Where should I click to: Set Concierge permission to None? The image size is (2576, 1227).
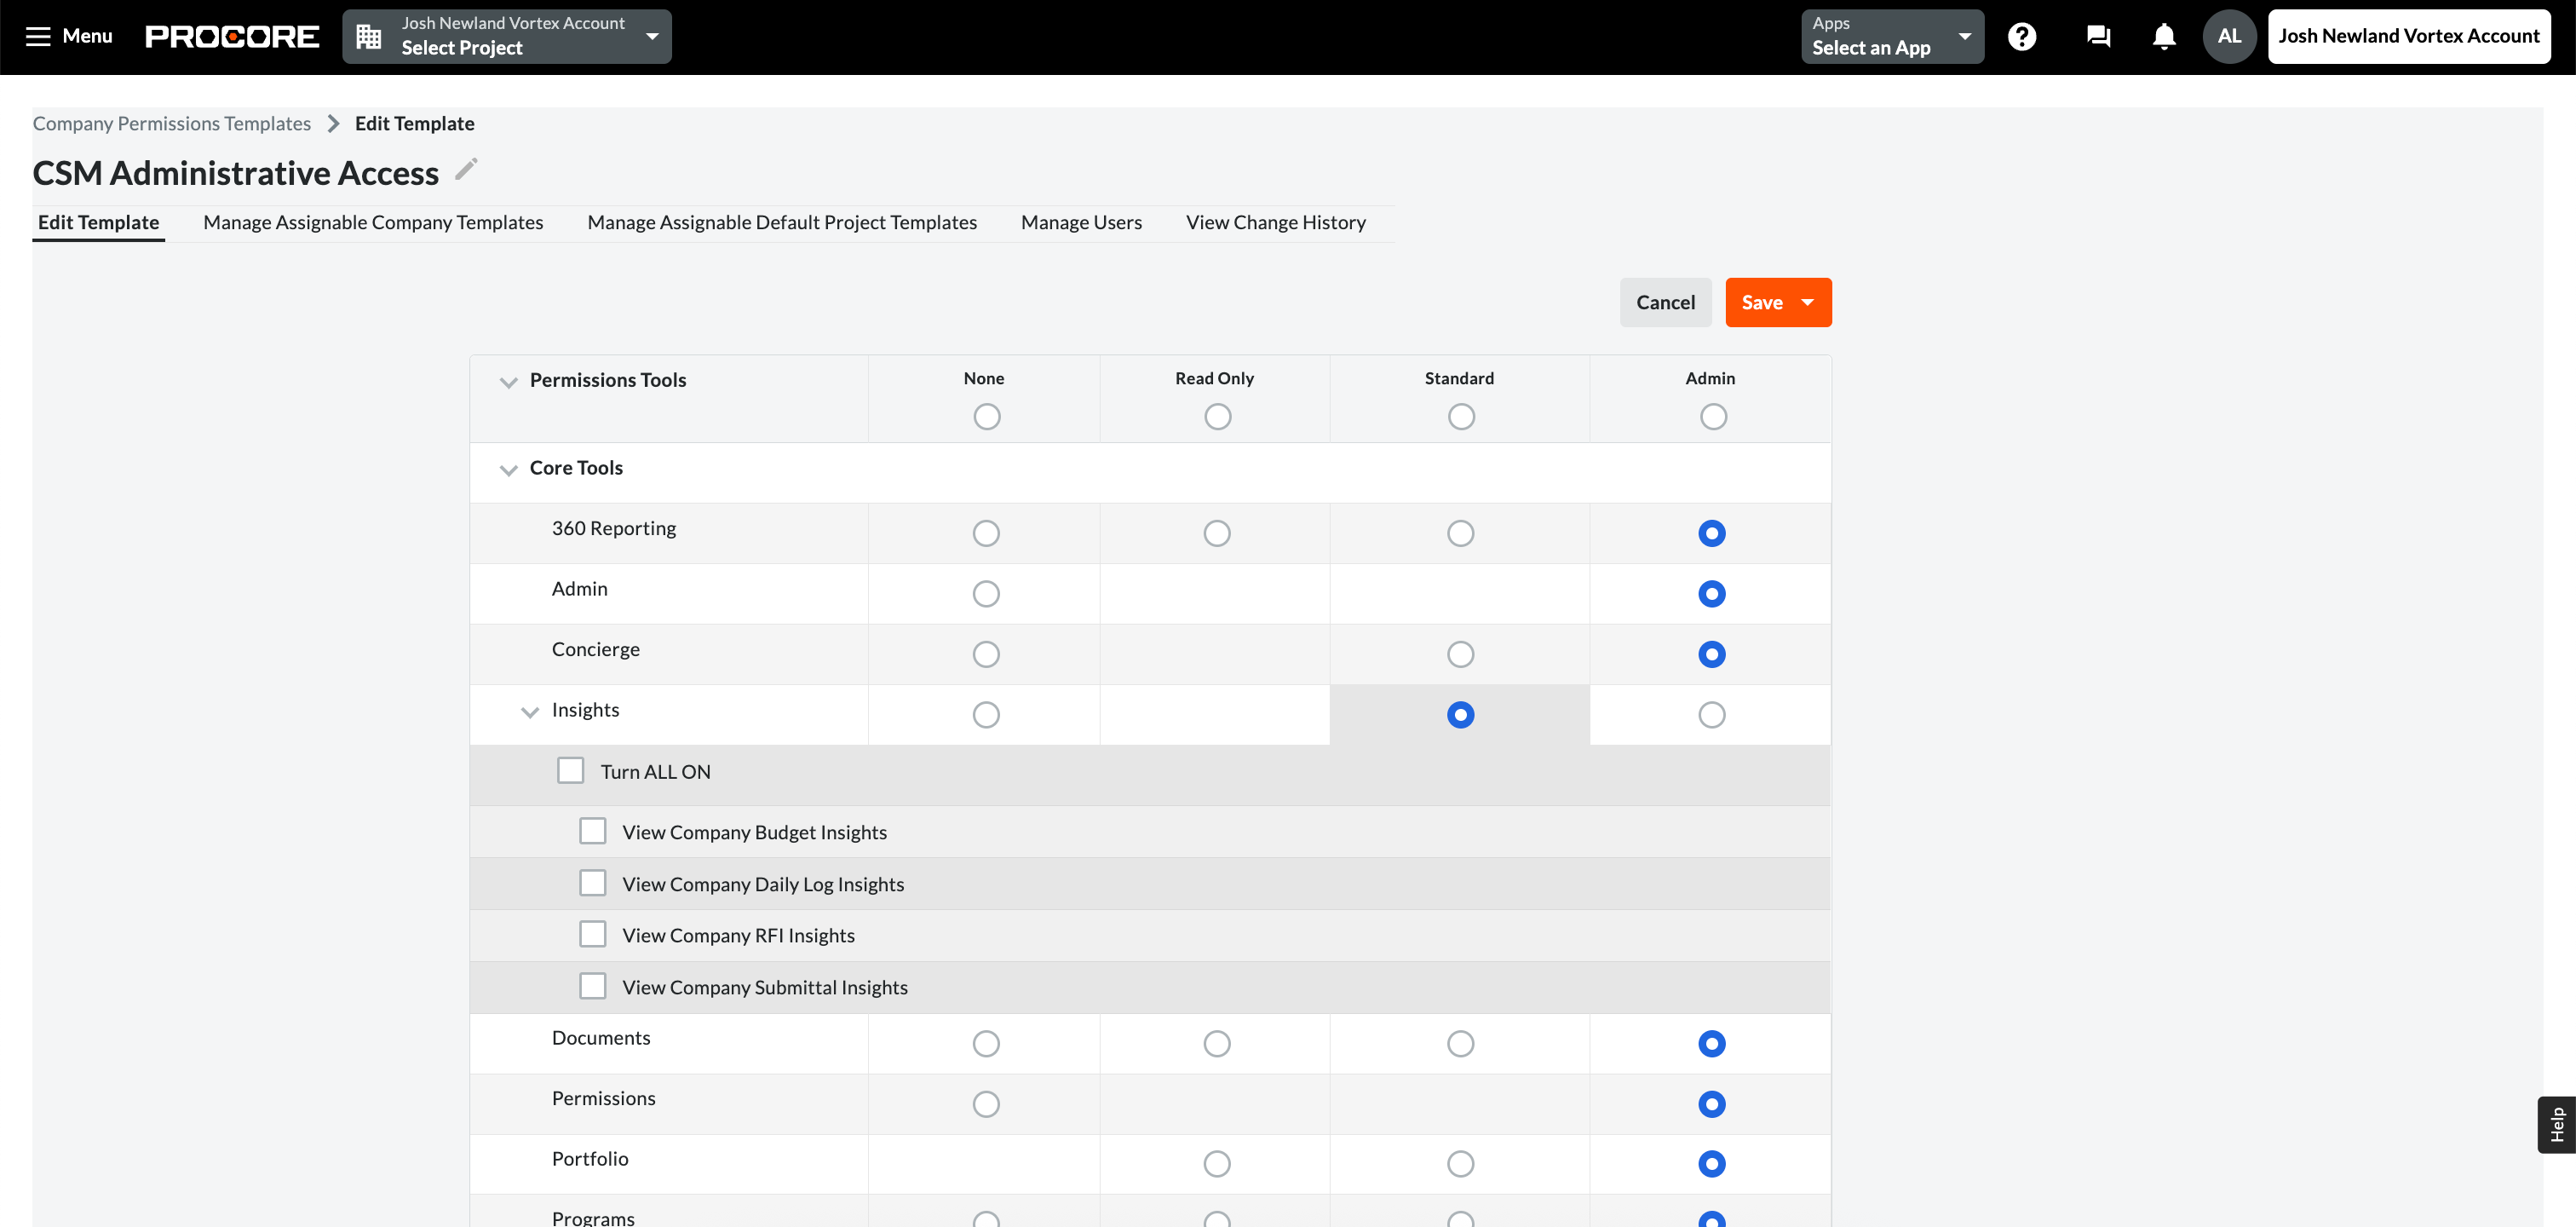pyautogui.click(x=986, y=653)
